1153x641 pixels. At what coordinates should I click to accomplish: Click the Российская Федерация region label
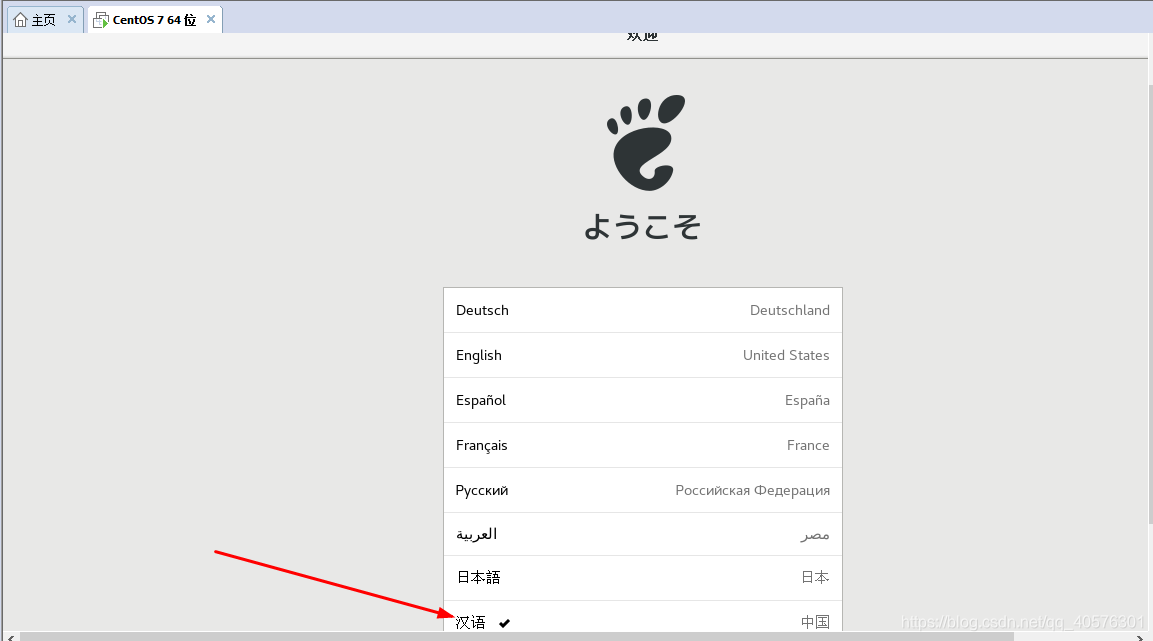753,490
